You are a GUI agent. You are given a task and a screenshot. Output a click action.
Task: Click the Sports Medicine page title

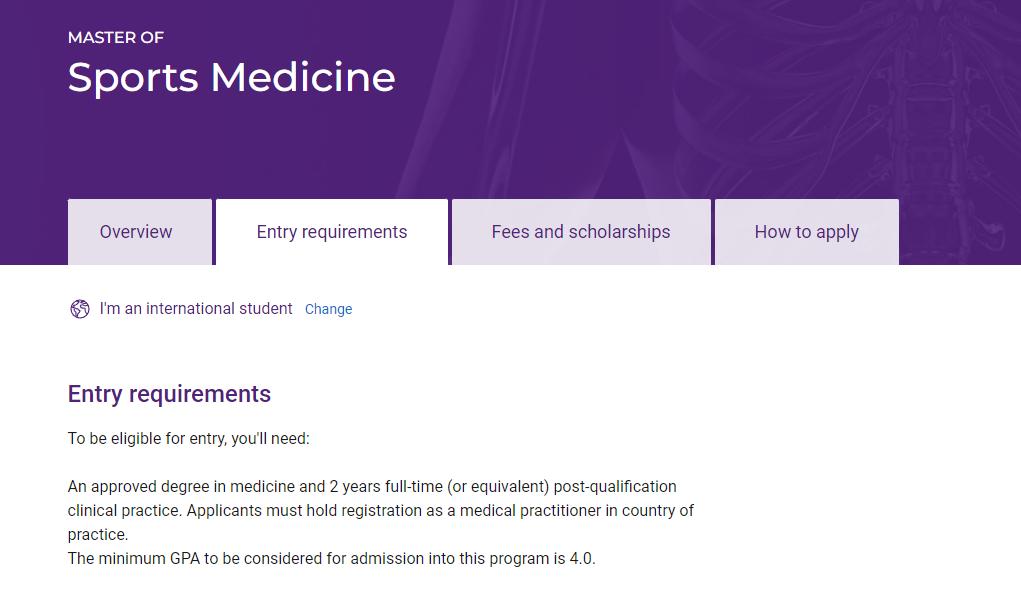(231, 77)
